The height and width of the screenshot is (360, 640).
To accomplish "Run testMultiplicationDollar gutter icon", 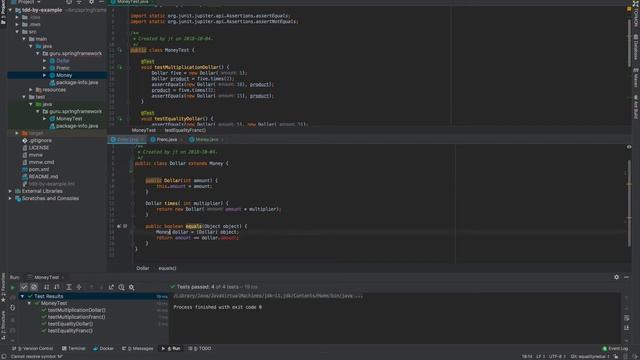I will point(120,67).
